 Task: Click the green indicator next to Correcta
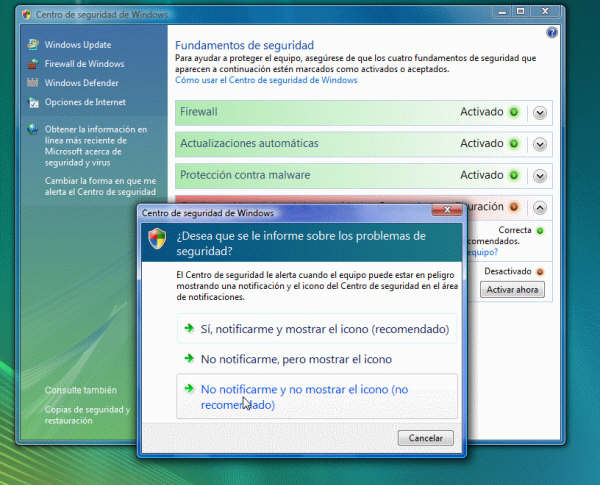pyautogui.click(x=540, y=231)
